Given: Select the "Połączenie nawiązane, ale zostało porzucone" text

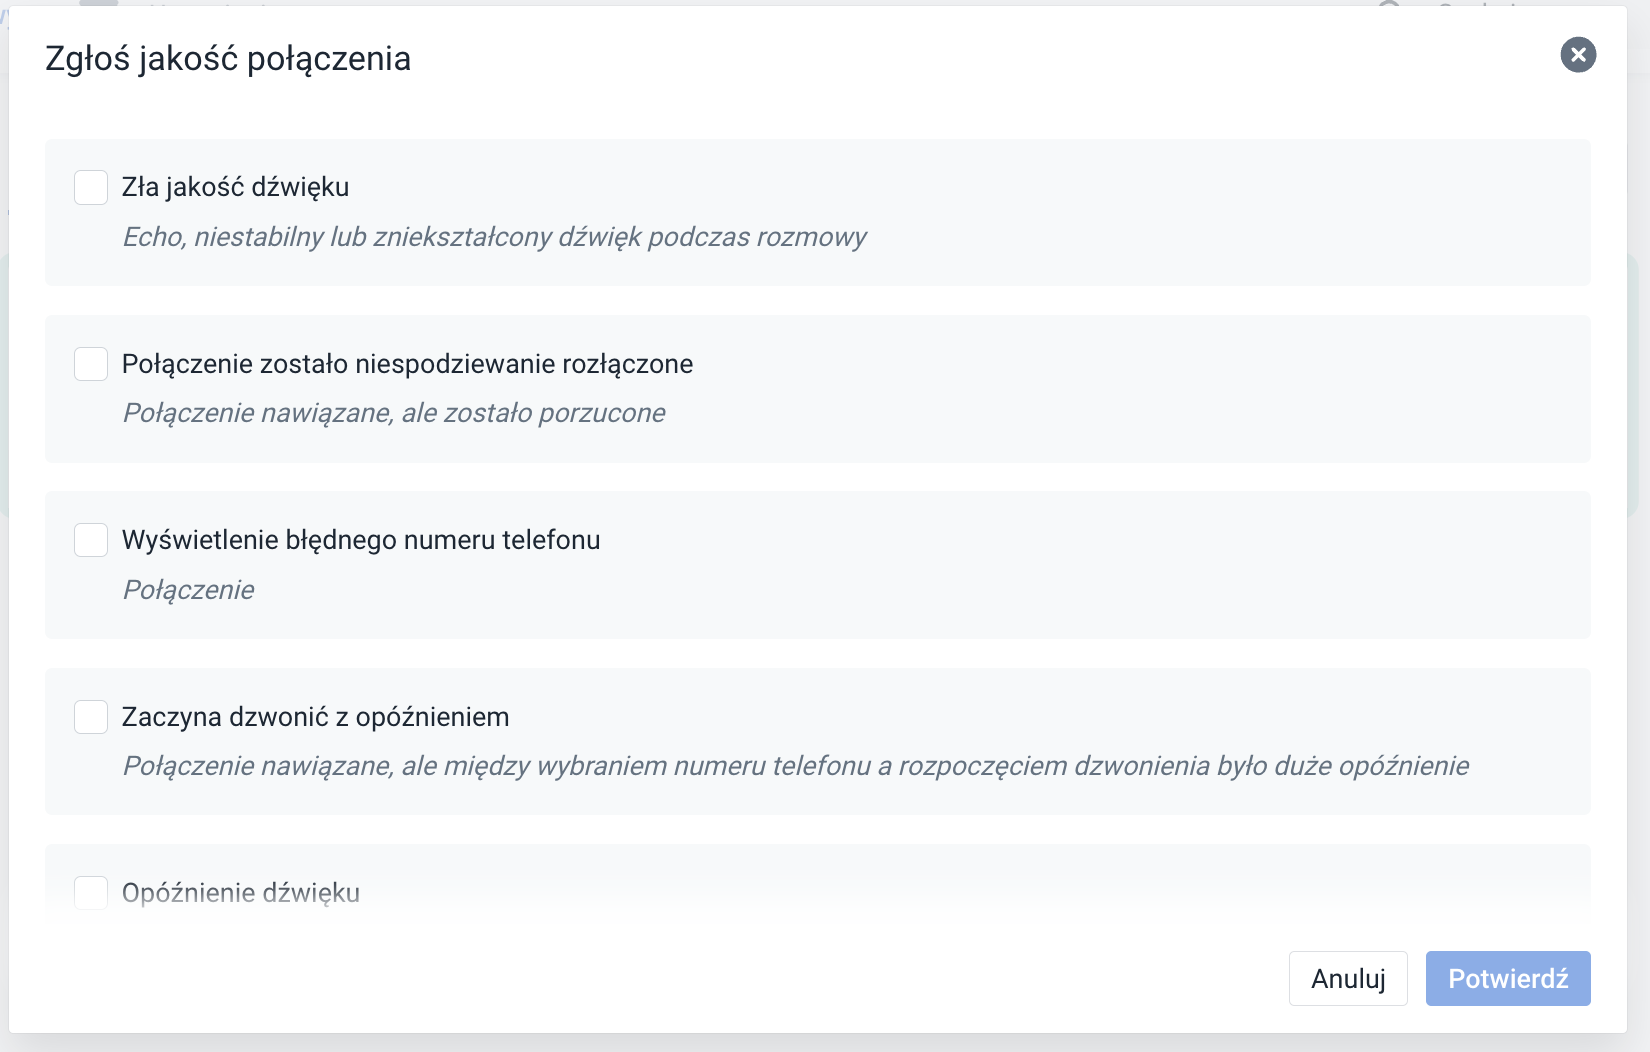Looking at the screenshot, I should (x=393, y=412).
